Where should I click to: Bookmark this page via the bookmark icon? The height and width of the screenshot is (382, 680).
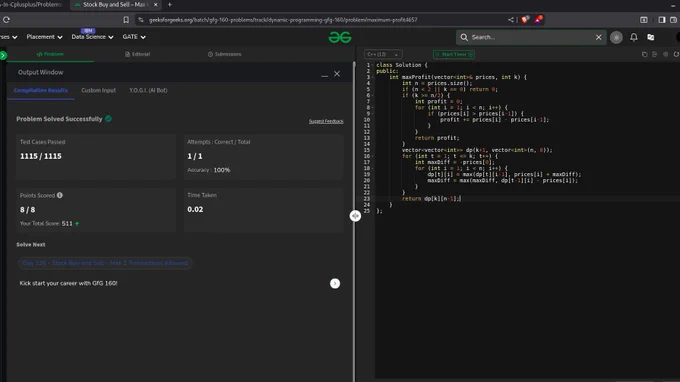click(126, 20)
